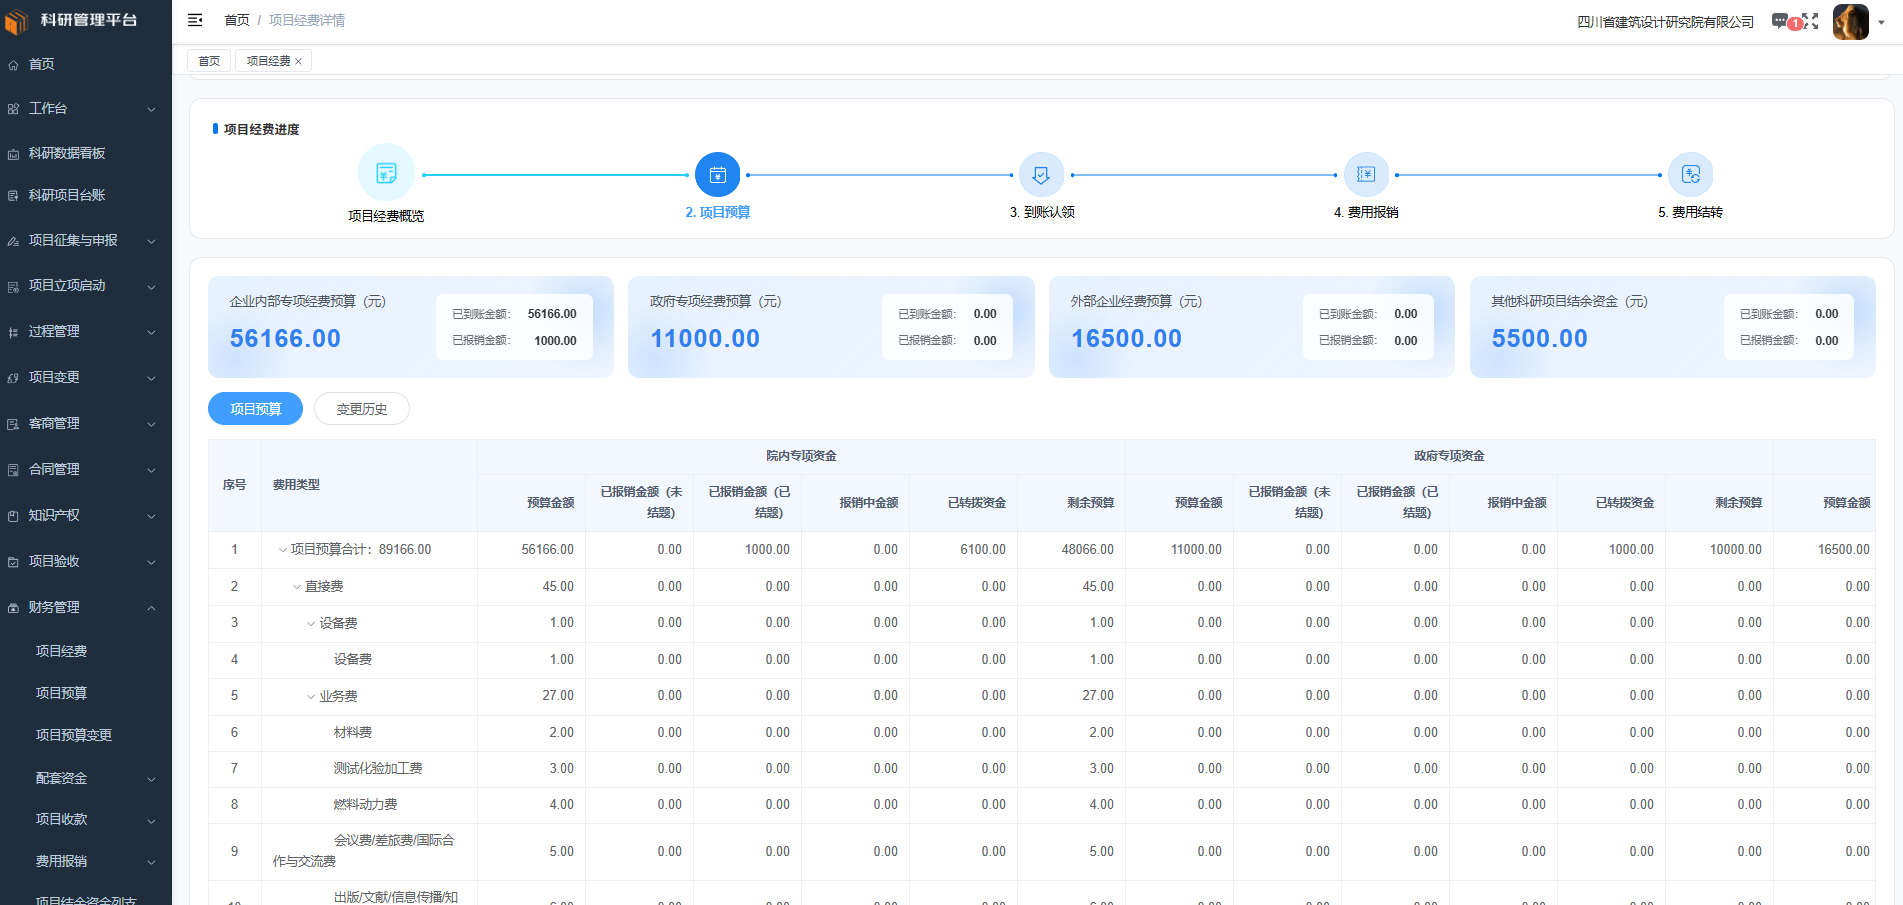Open the message notification icon
Screen dimensions: 1903x905
point(1781,21)
